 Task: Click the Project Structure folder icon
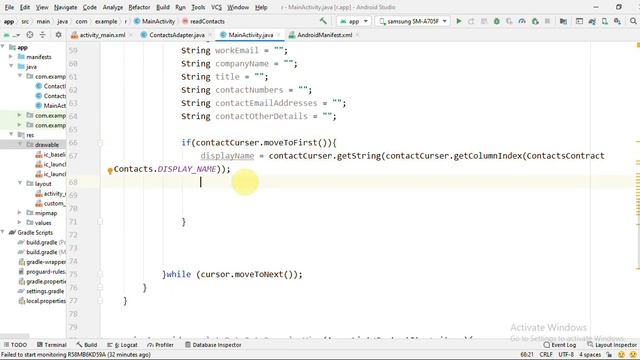563,21
